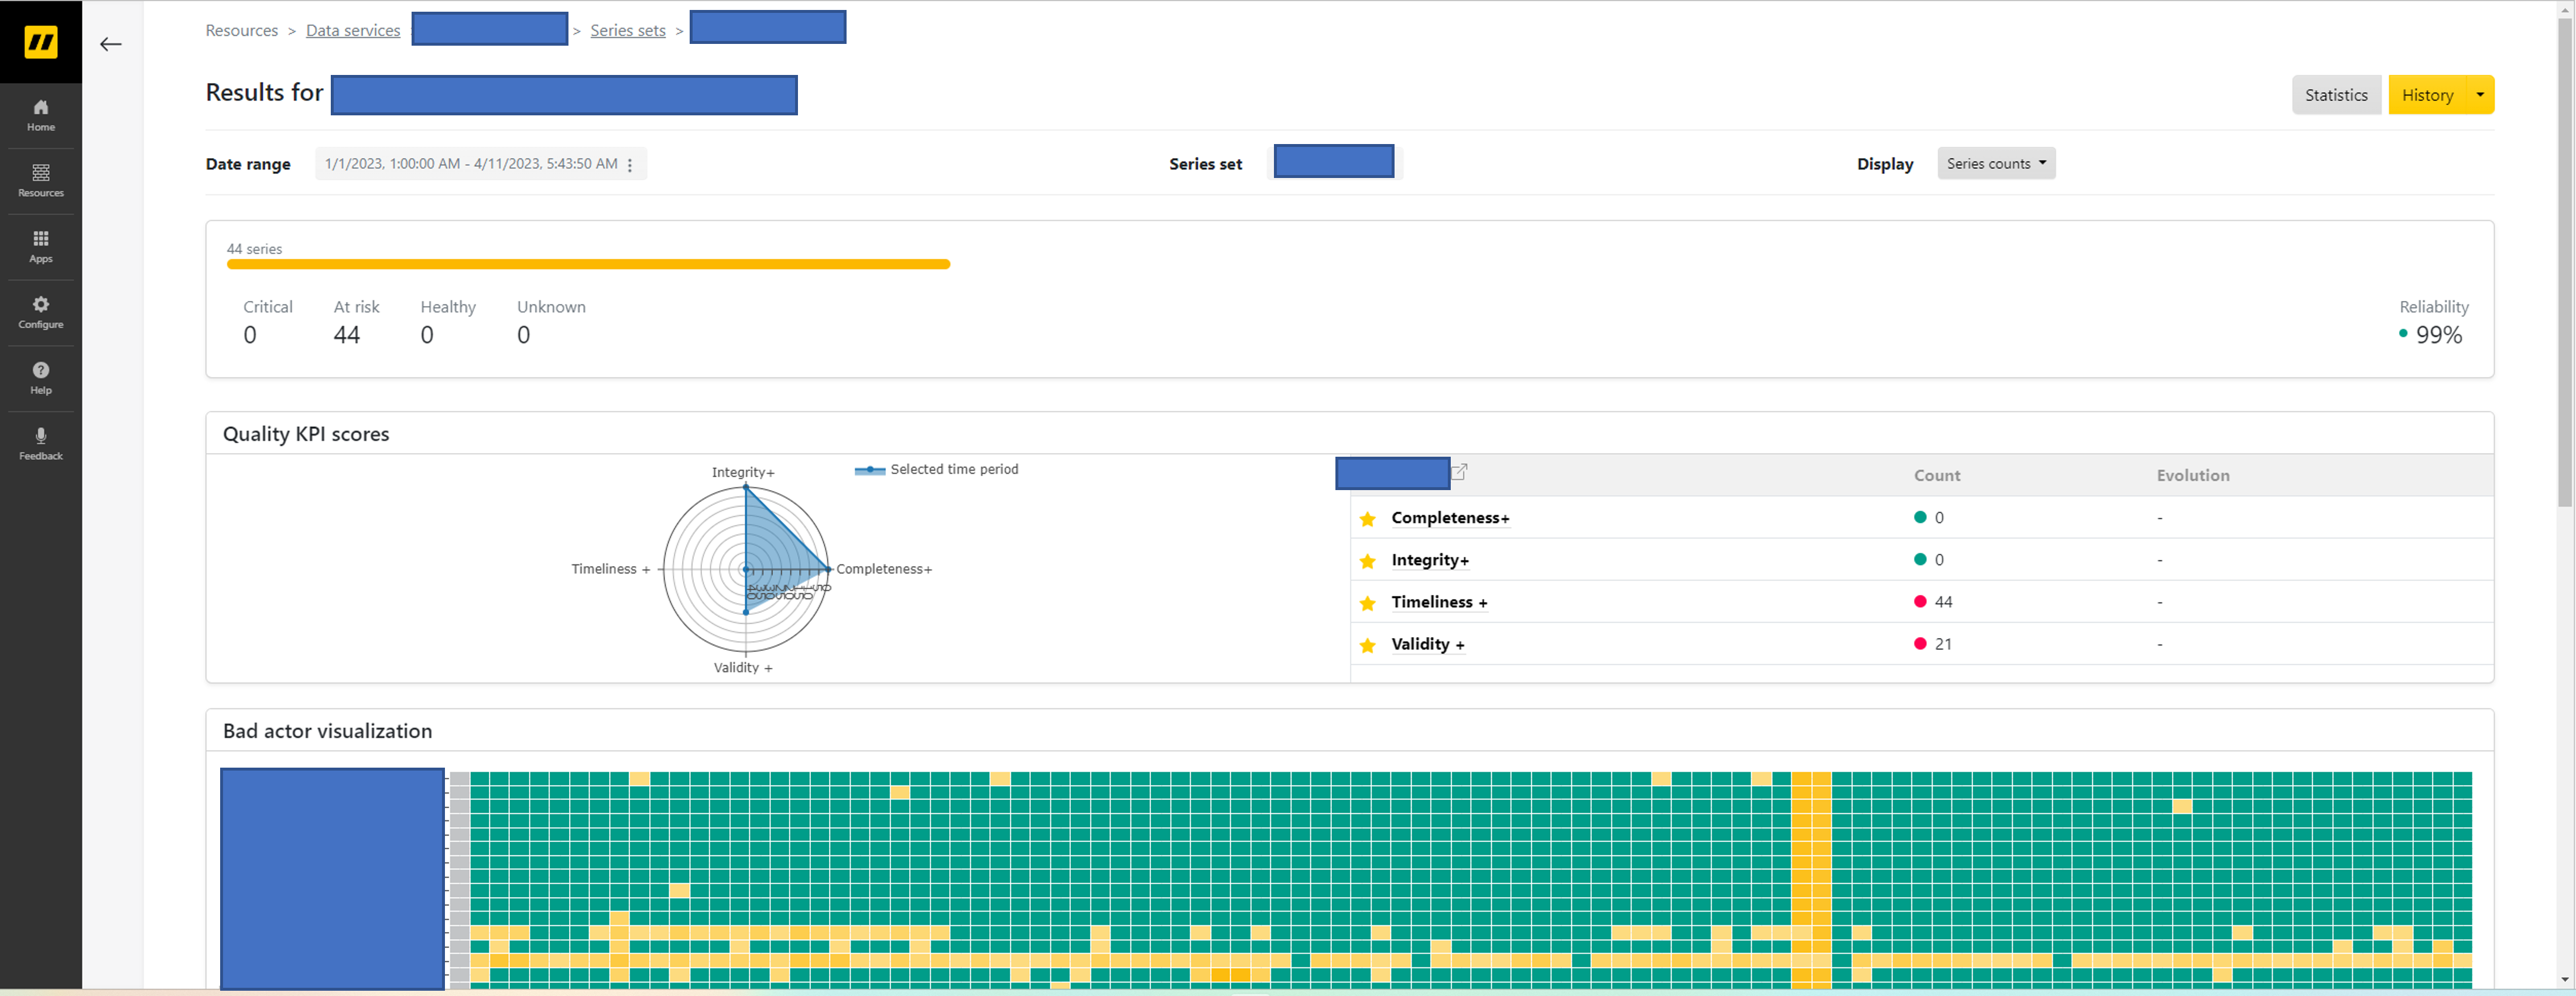The image size is (2576, 996).
Task: Open the Series counts display dropdown
Action: tap(1996, 163)
